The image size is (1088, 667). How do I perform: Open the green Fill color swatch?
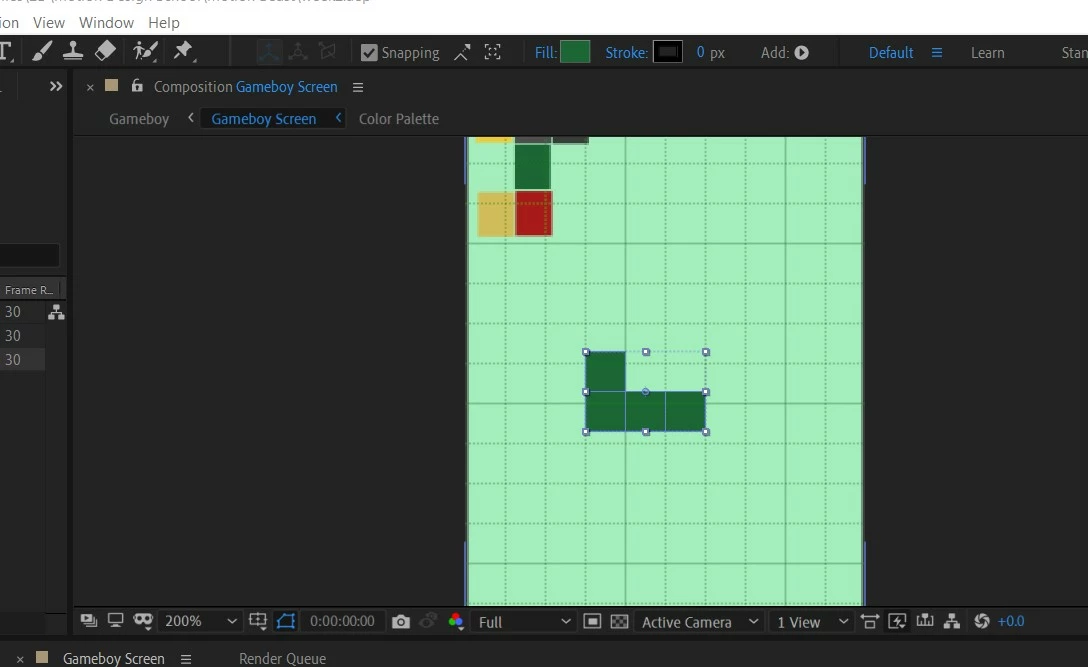pos(575,52)
